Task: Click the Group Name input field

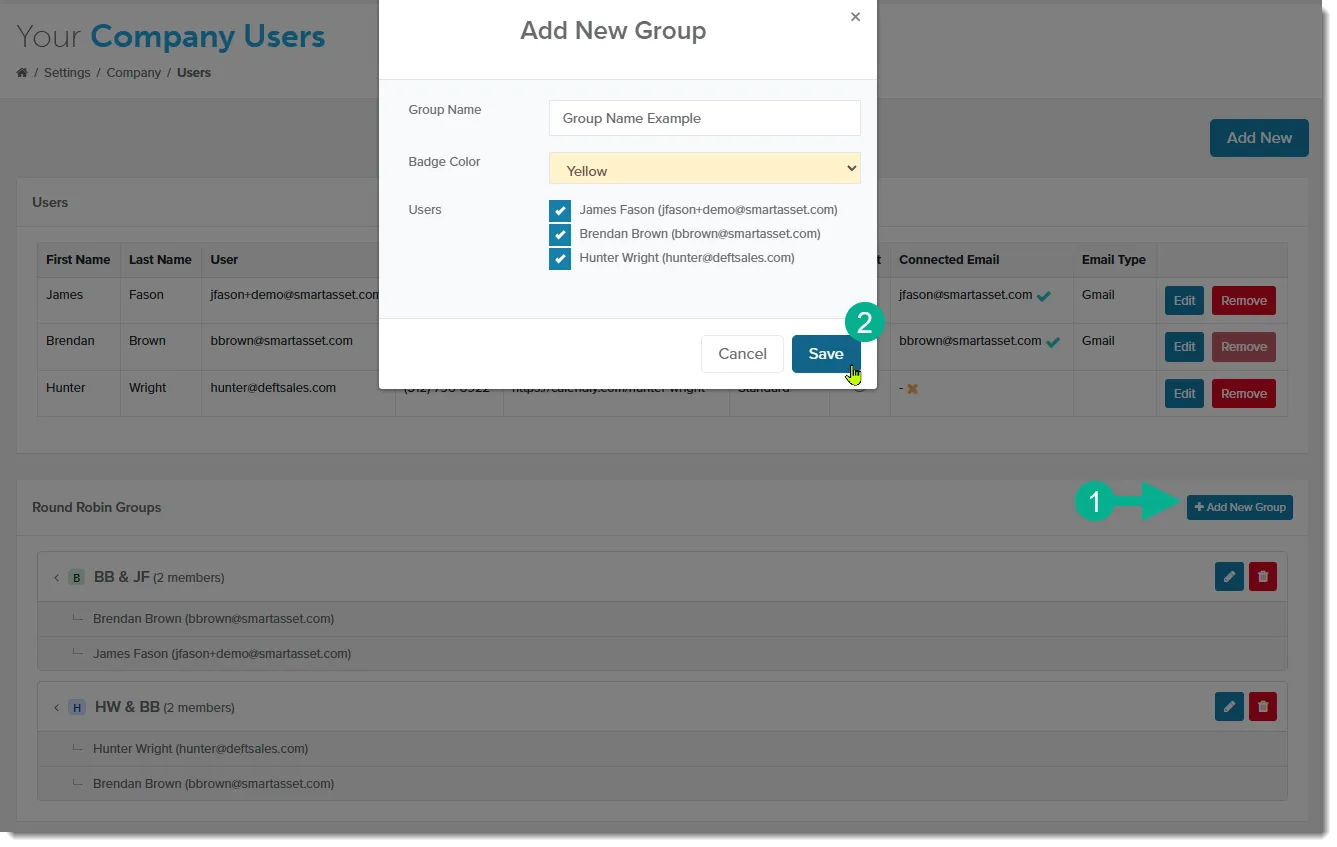Action: click(705, 118)
